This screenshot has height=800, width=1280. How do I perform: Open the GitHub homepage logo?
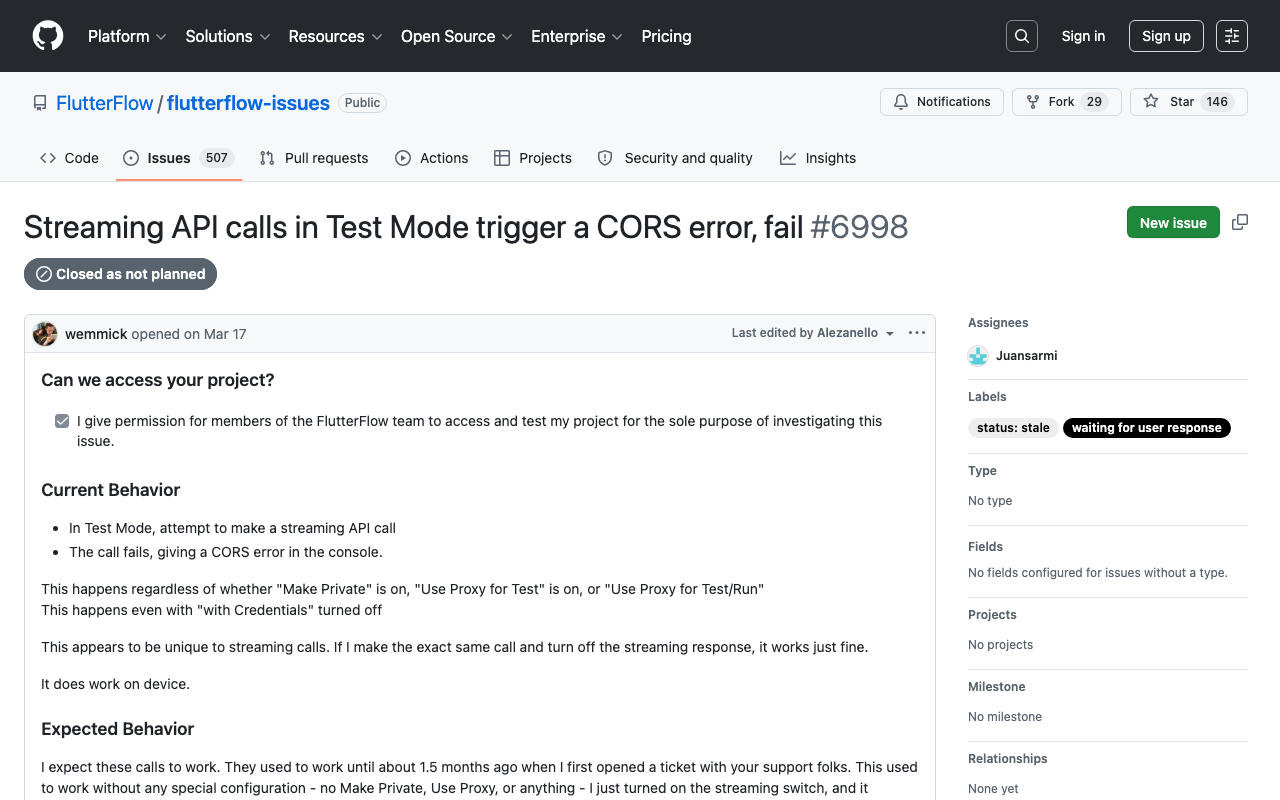(48, 36)
